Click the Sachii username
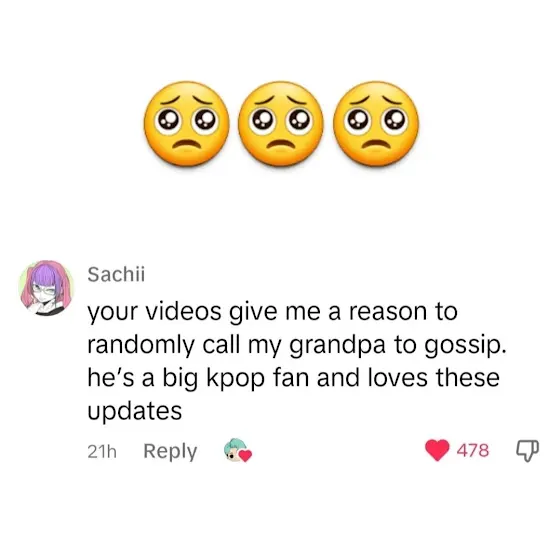This screenshot has width=560, height=560. 116,274
